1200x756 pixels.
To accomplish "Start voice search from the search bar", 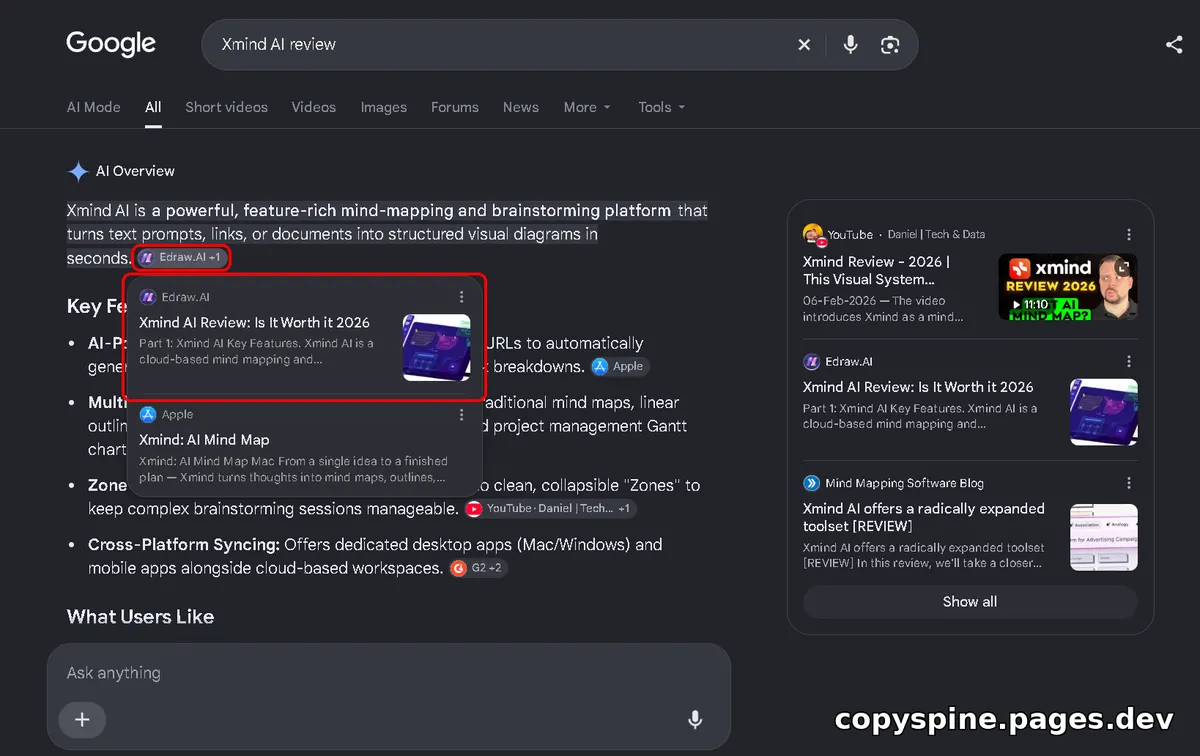I will tap(850, 45).
